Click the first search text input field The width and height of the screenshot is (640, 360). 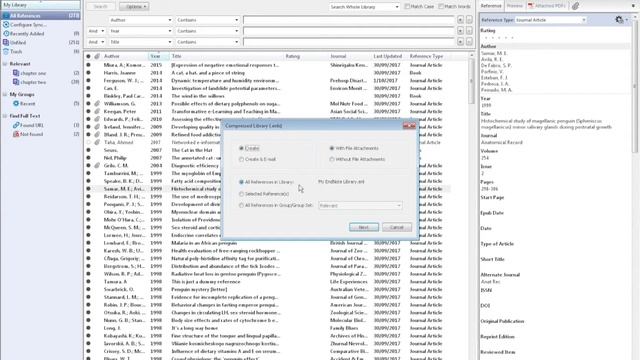click(349, 20)
